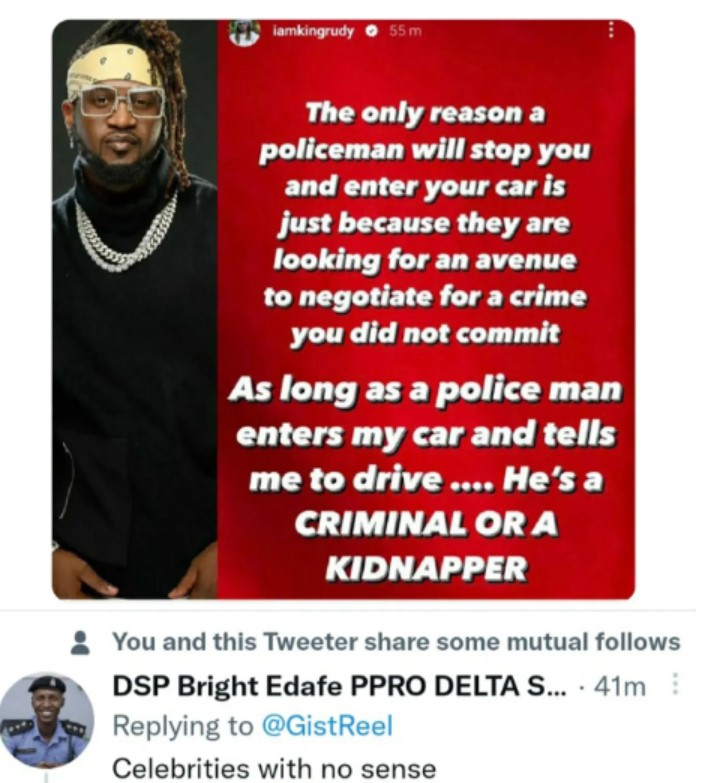Open the story's vertical three-dot menu

610,30
